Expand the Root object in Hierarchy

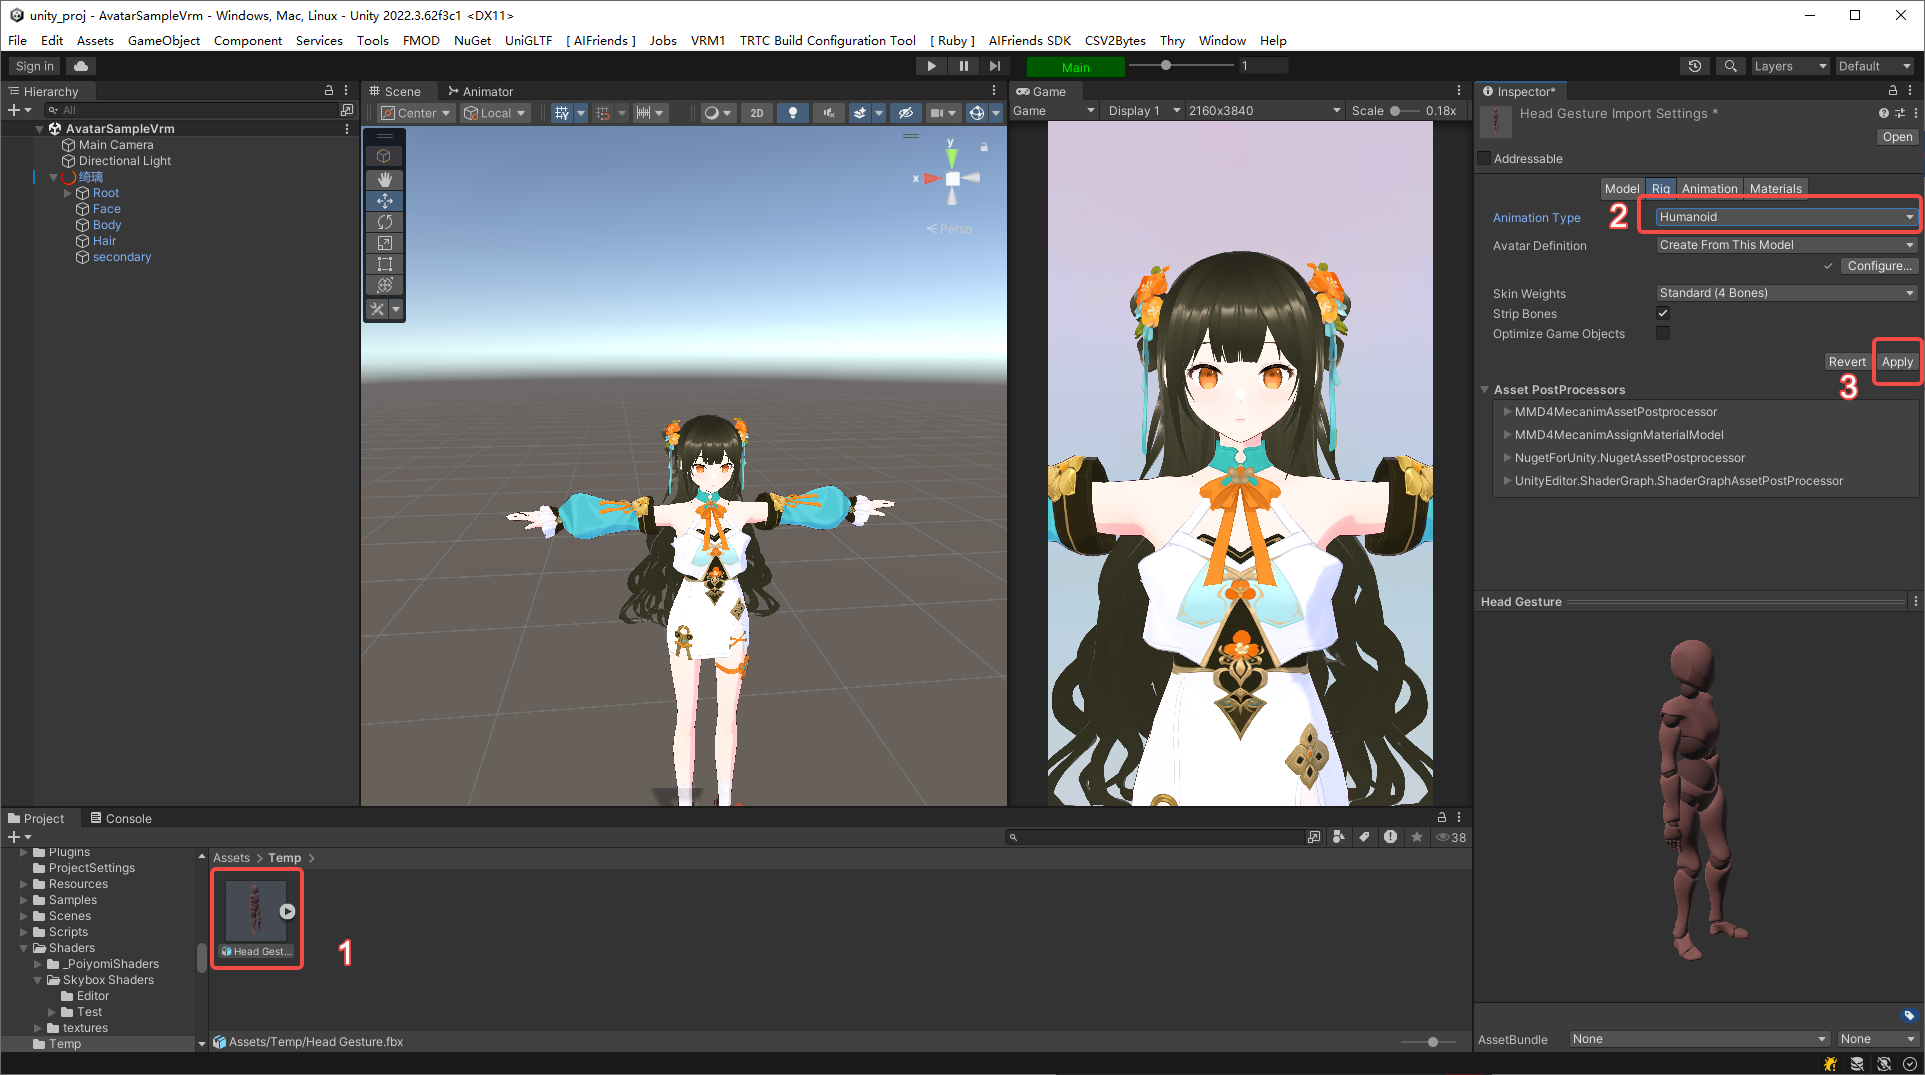tap(68, 193)
